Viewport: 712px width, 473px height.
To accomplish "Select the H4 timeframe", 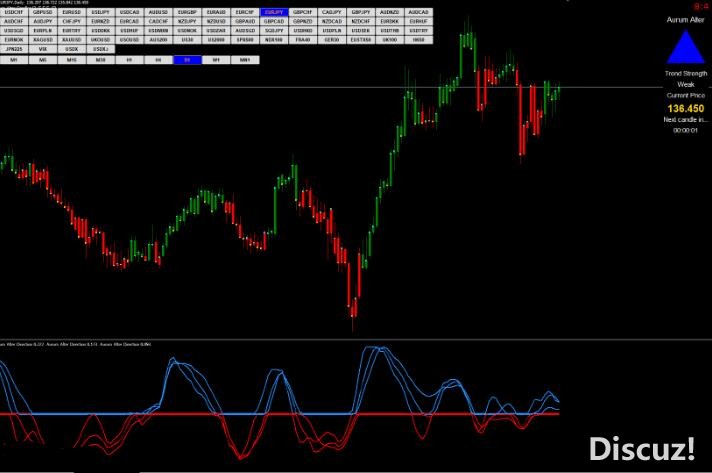I will [158, 60].
